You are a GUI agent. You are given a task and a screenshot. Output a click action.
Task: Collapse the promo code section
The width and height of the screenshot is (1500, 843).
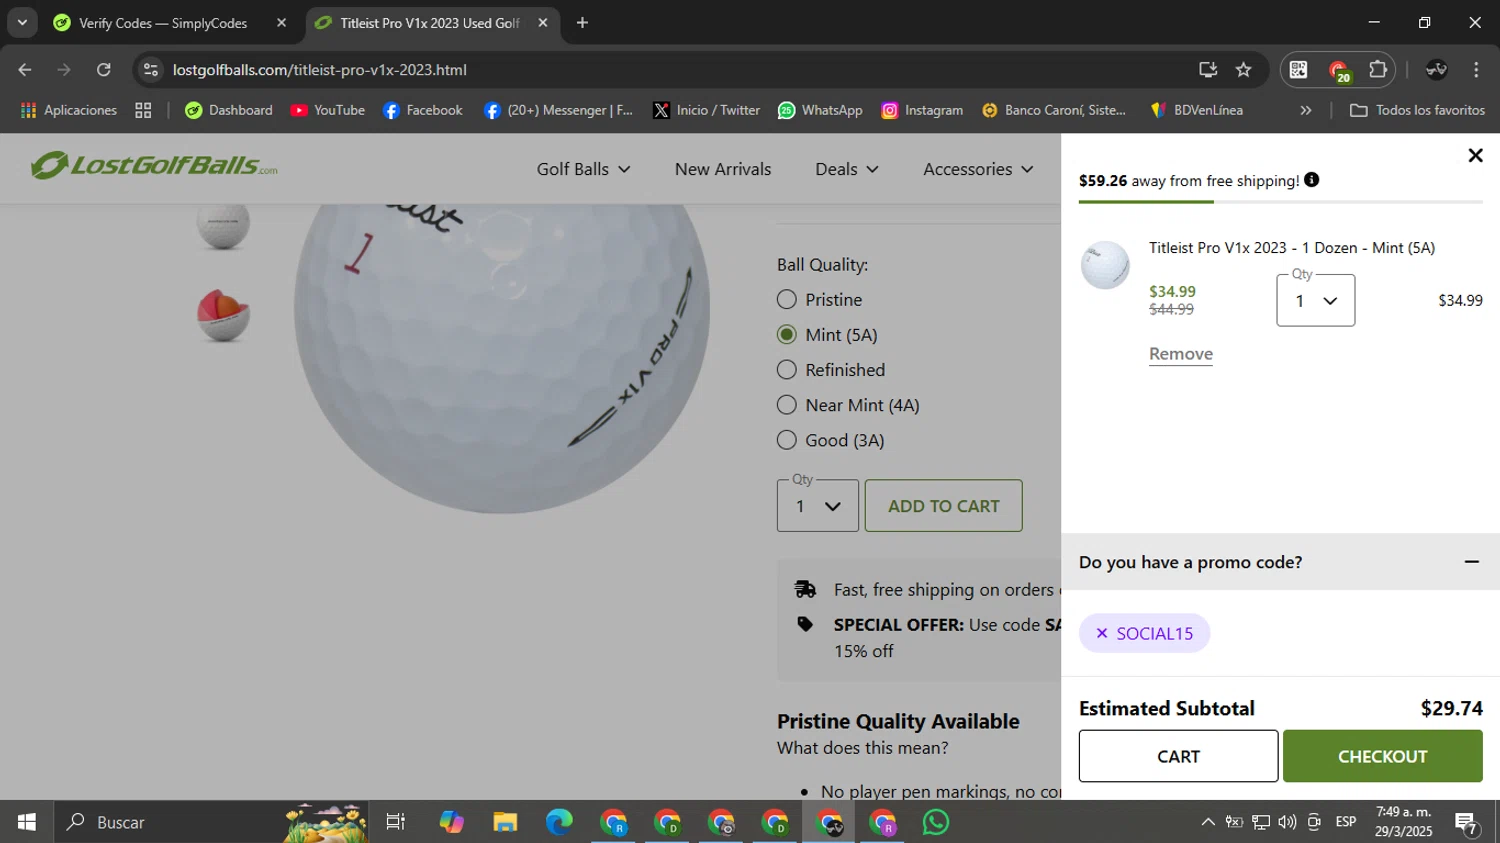[x=1472, y=562]
